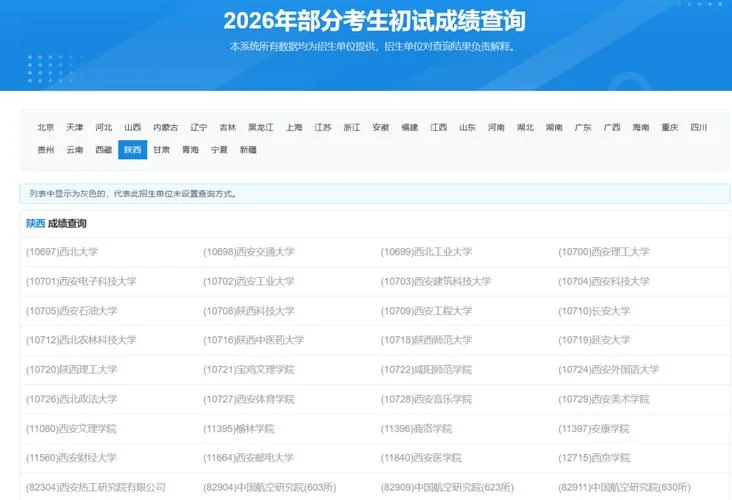Image resolution: width=732 pixels, height=500 pixels.
Task: Select (10728)西安音乐学院 entry
Action: point(426,399)
